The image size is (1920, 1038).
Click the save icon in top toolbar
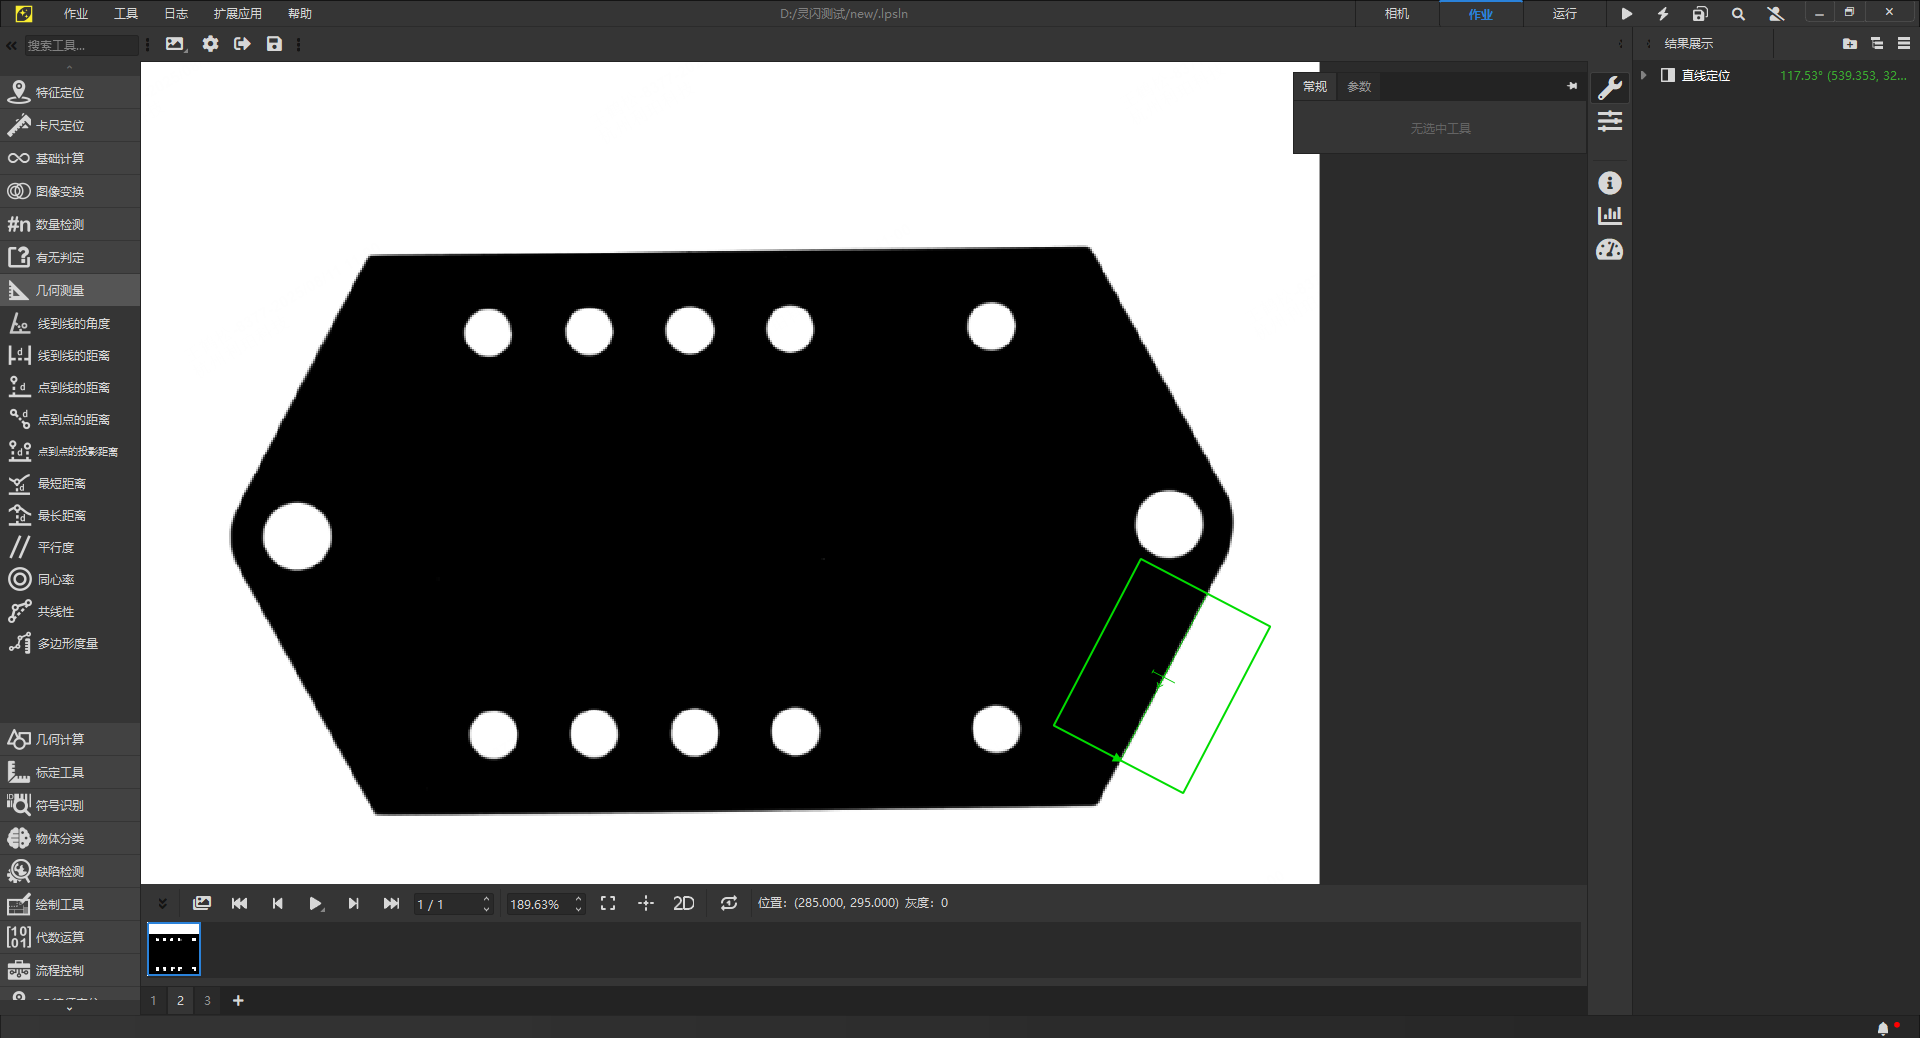[274, 44]
